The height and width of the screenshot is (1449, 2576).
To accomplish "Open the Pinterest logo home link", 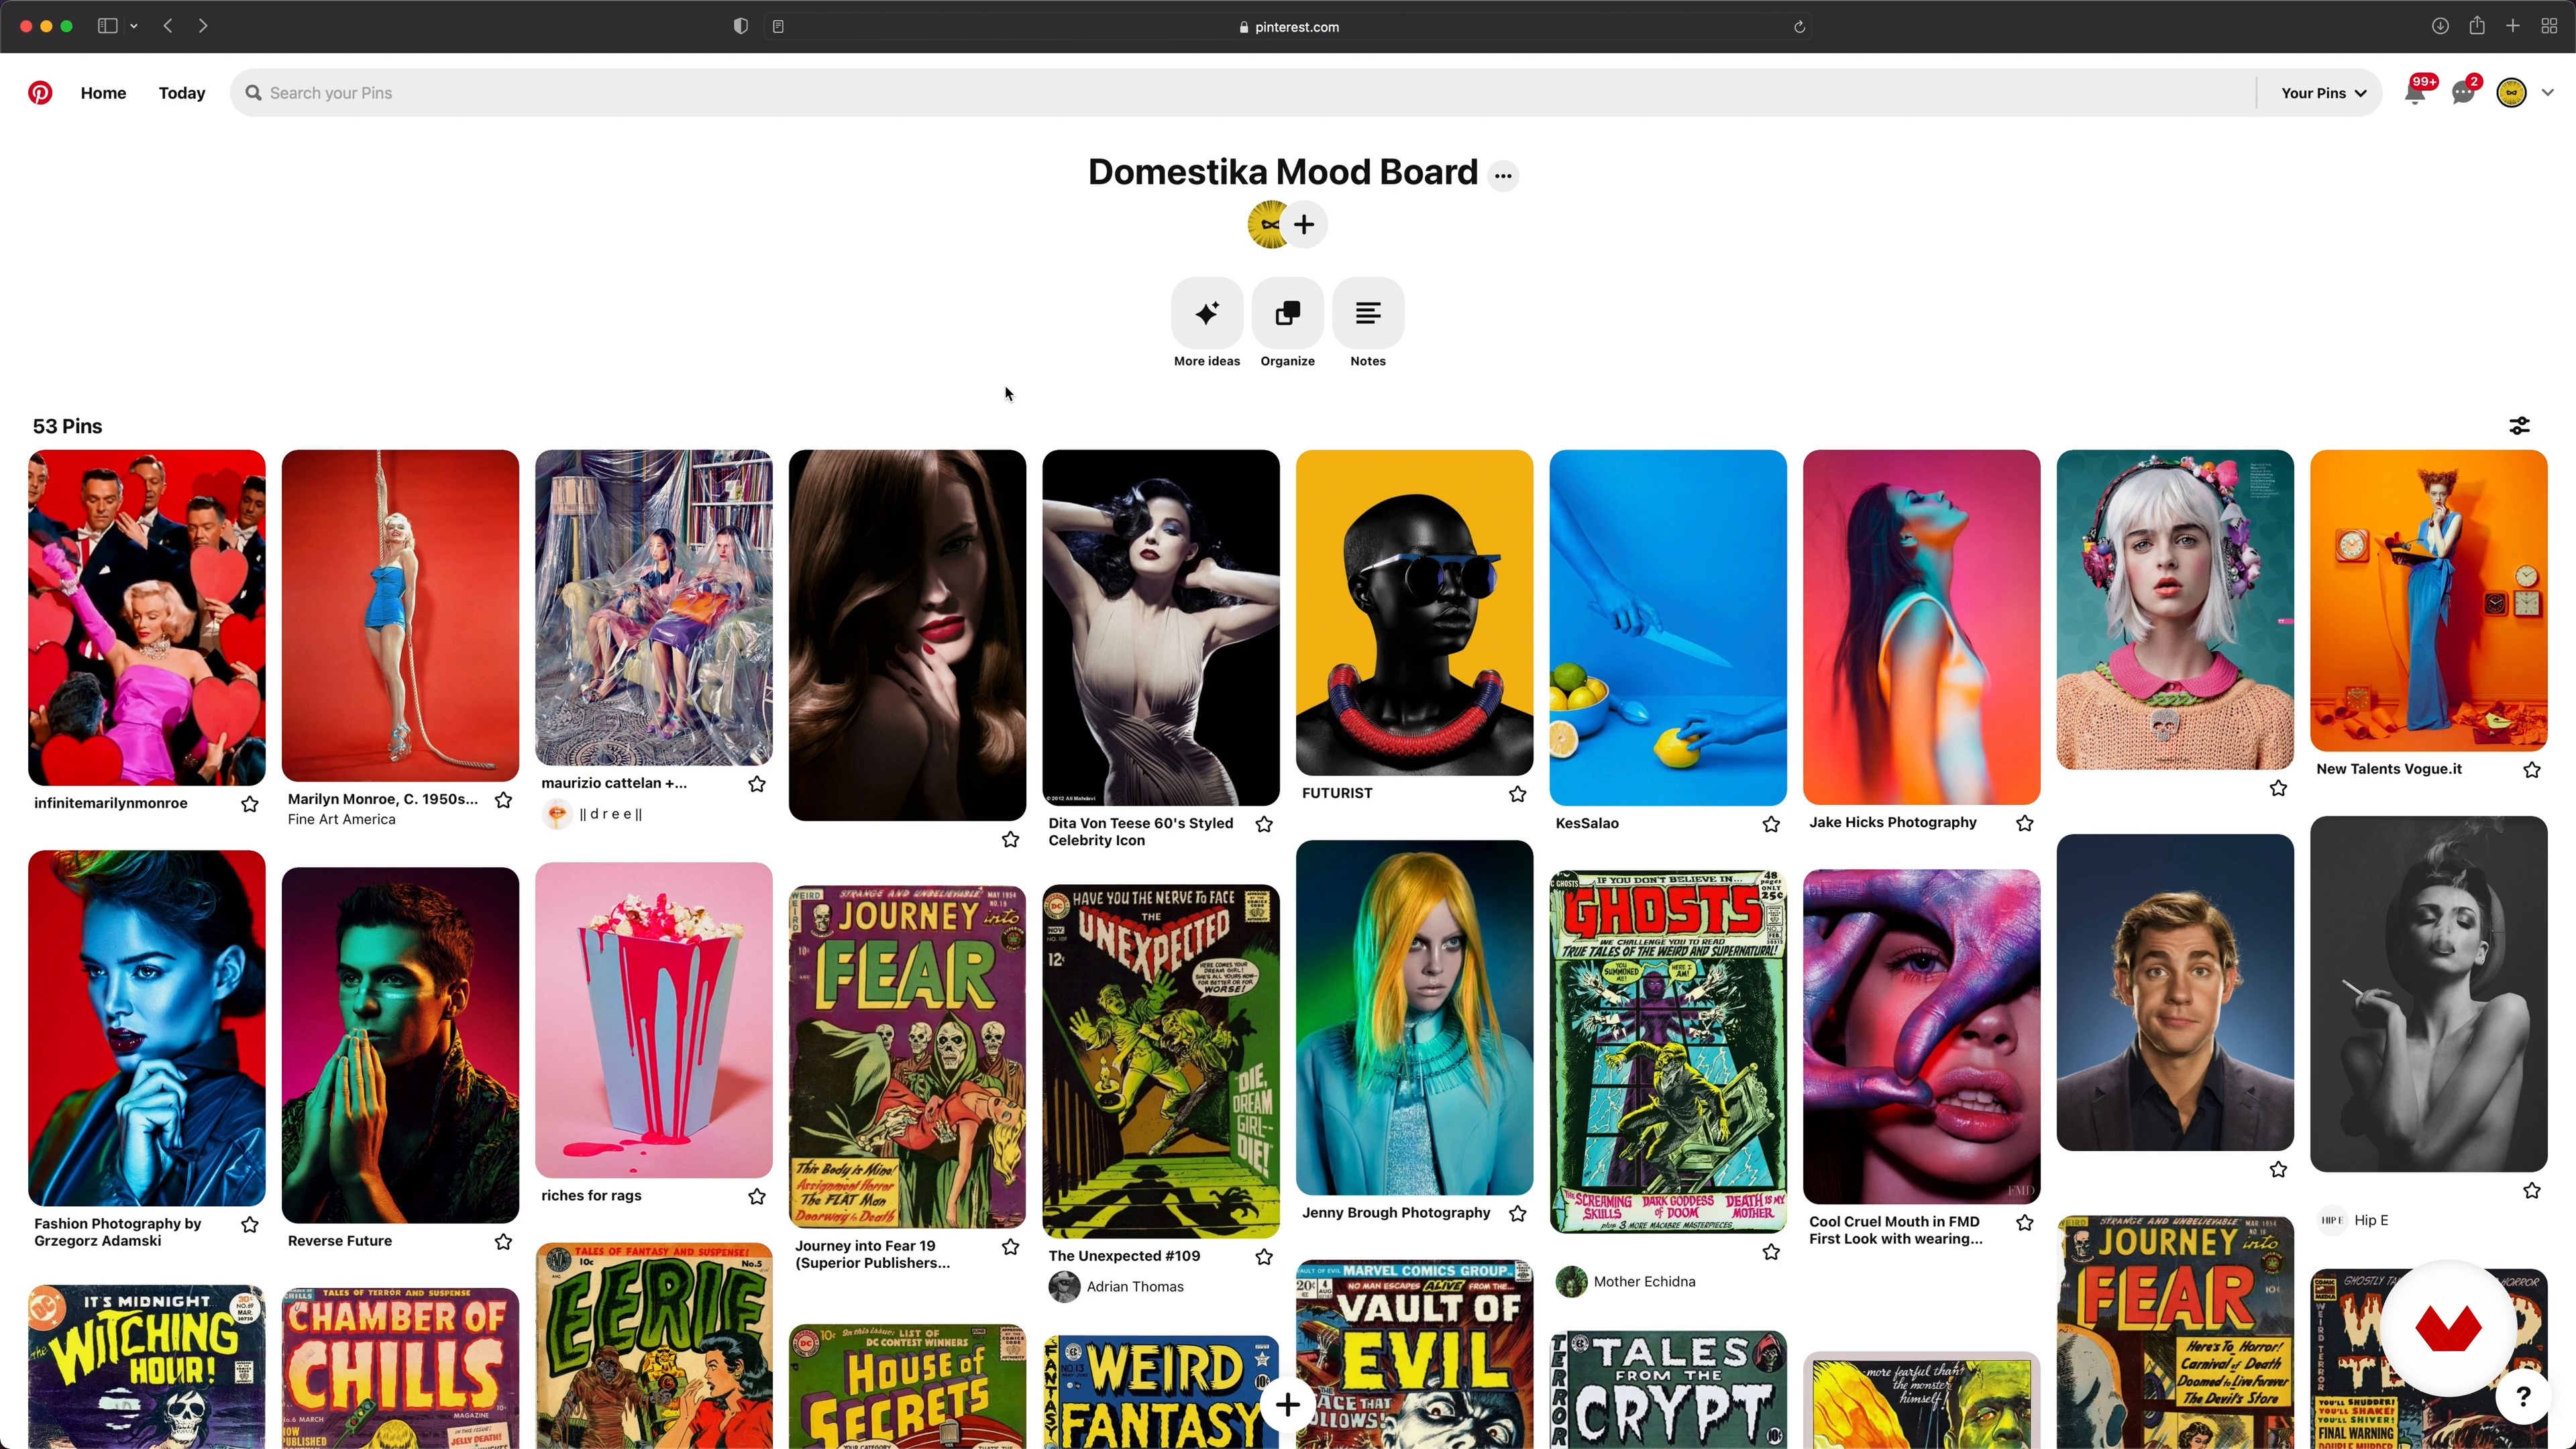I will coord(40,93).
